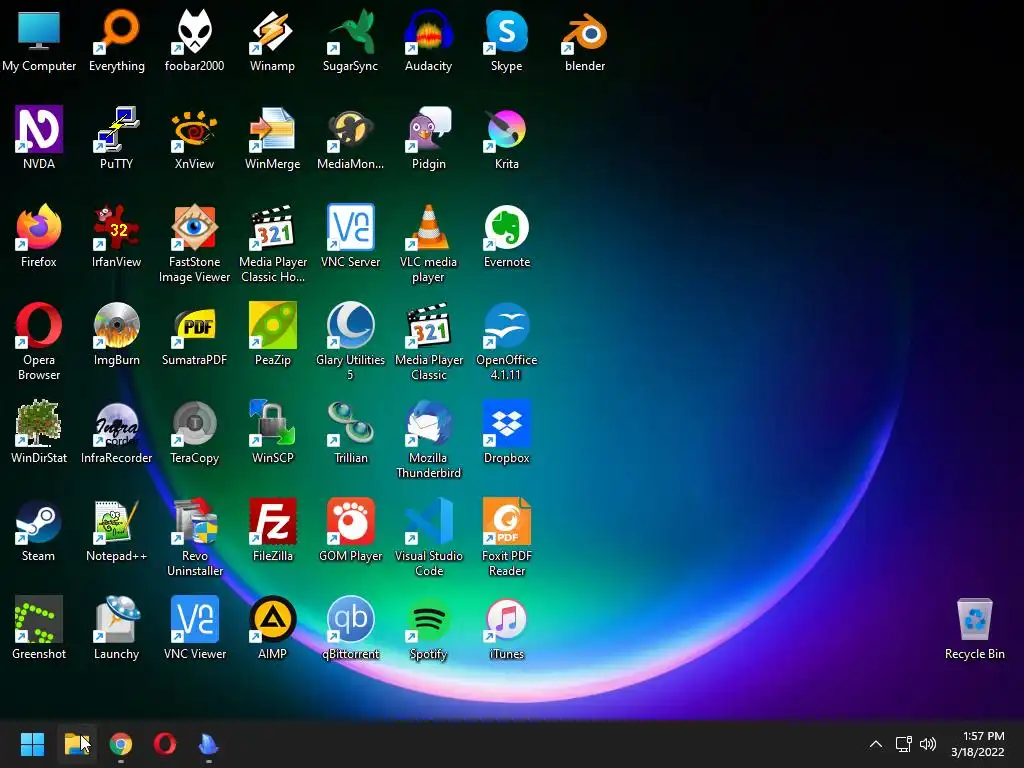
Task: Click the OpenOffice 4.1.11 icon
Action: coord(507,325)
